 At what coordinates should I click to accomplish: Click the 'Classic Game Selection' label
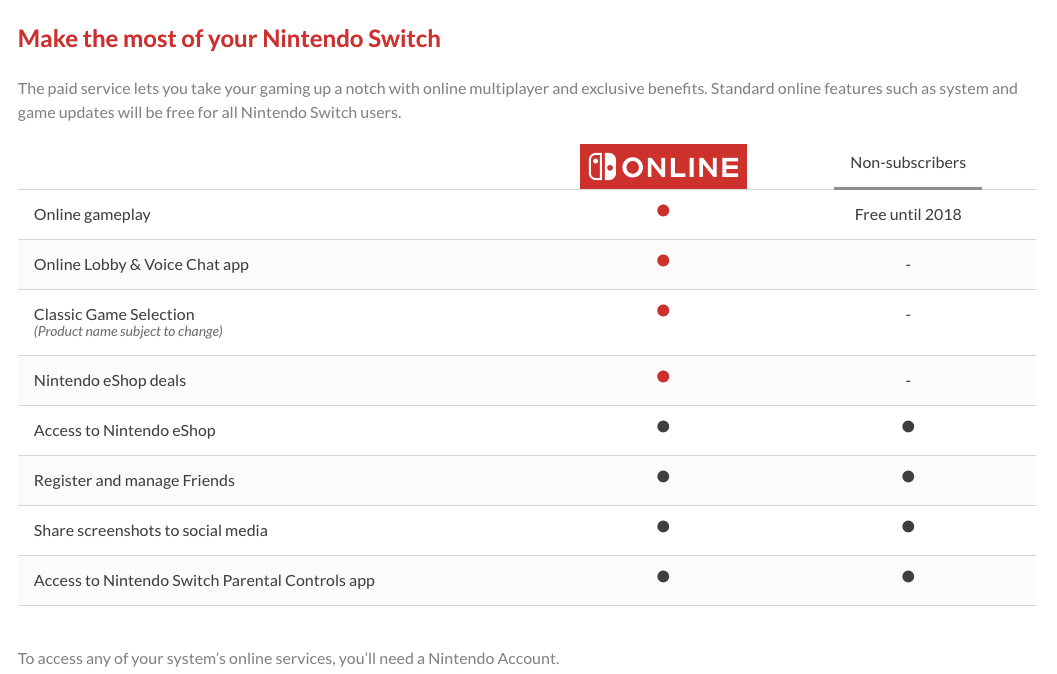point(114,314)
